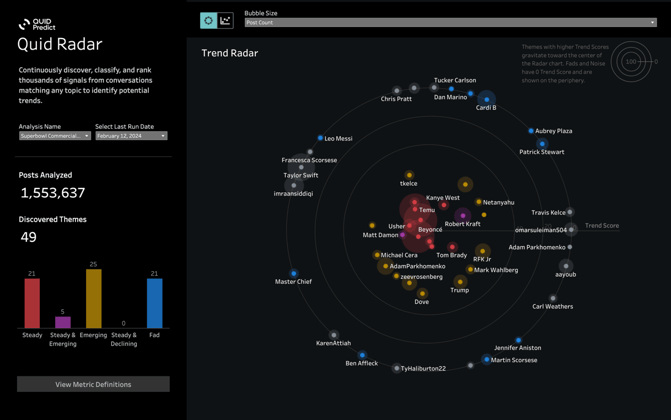
Task: Click the imraansiddiqi label
Action: pos(293,194)
